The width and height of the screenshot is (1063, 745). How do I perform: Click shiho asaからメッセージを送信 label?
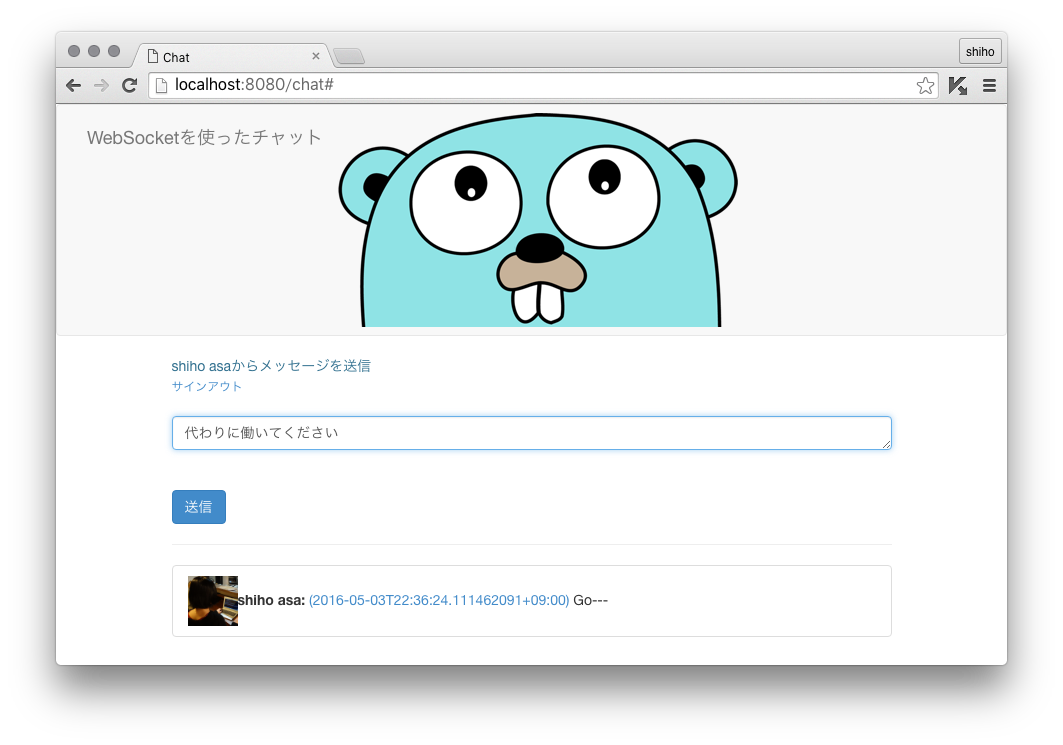point(270,366)
